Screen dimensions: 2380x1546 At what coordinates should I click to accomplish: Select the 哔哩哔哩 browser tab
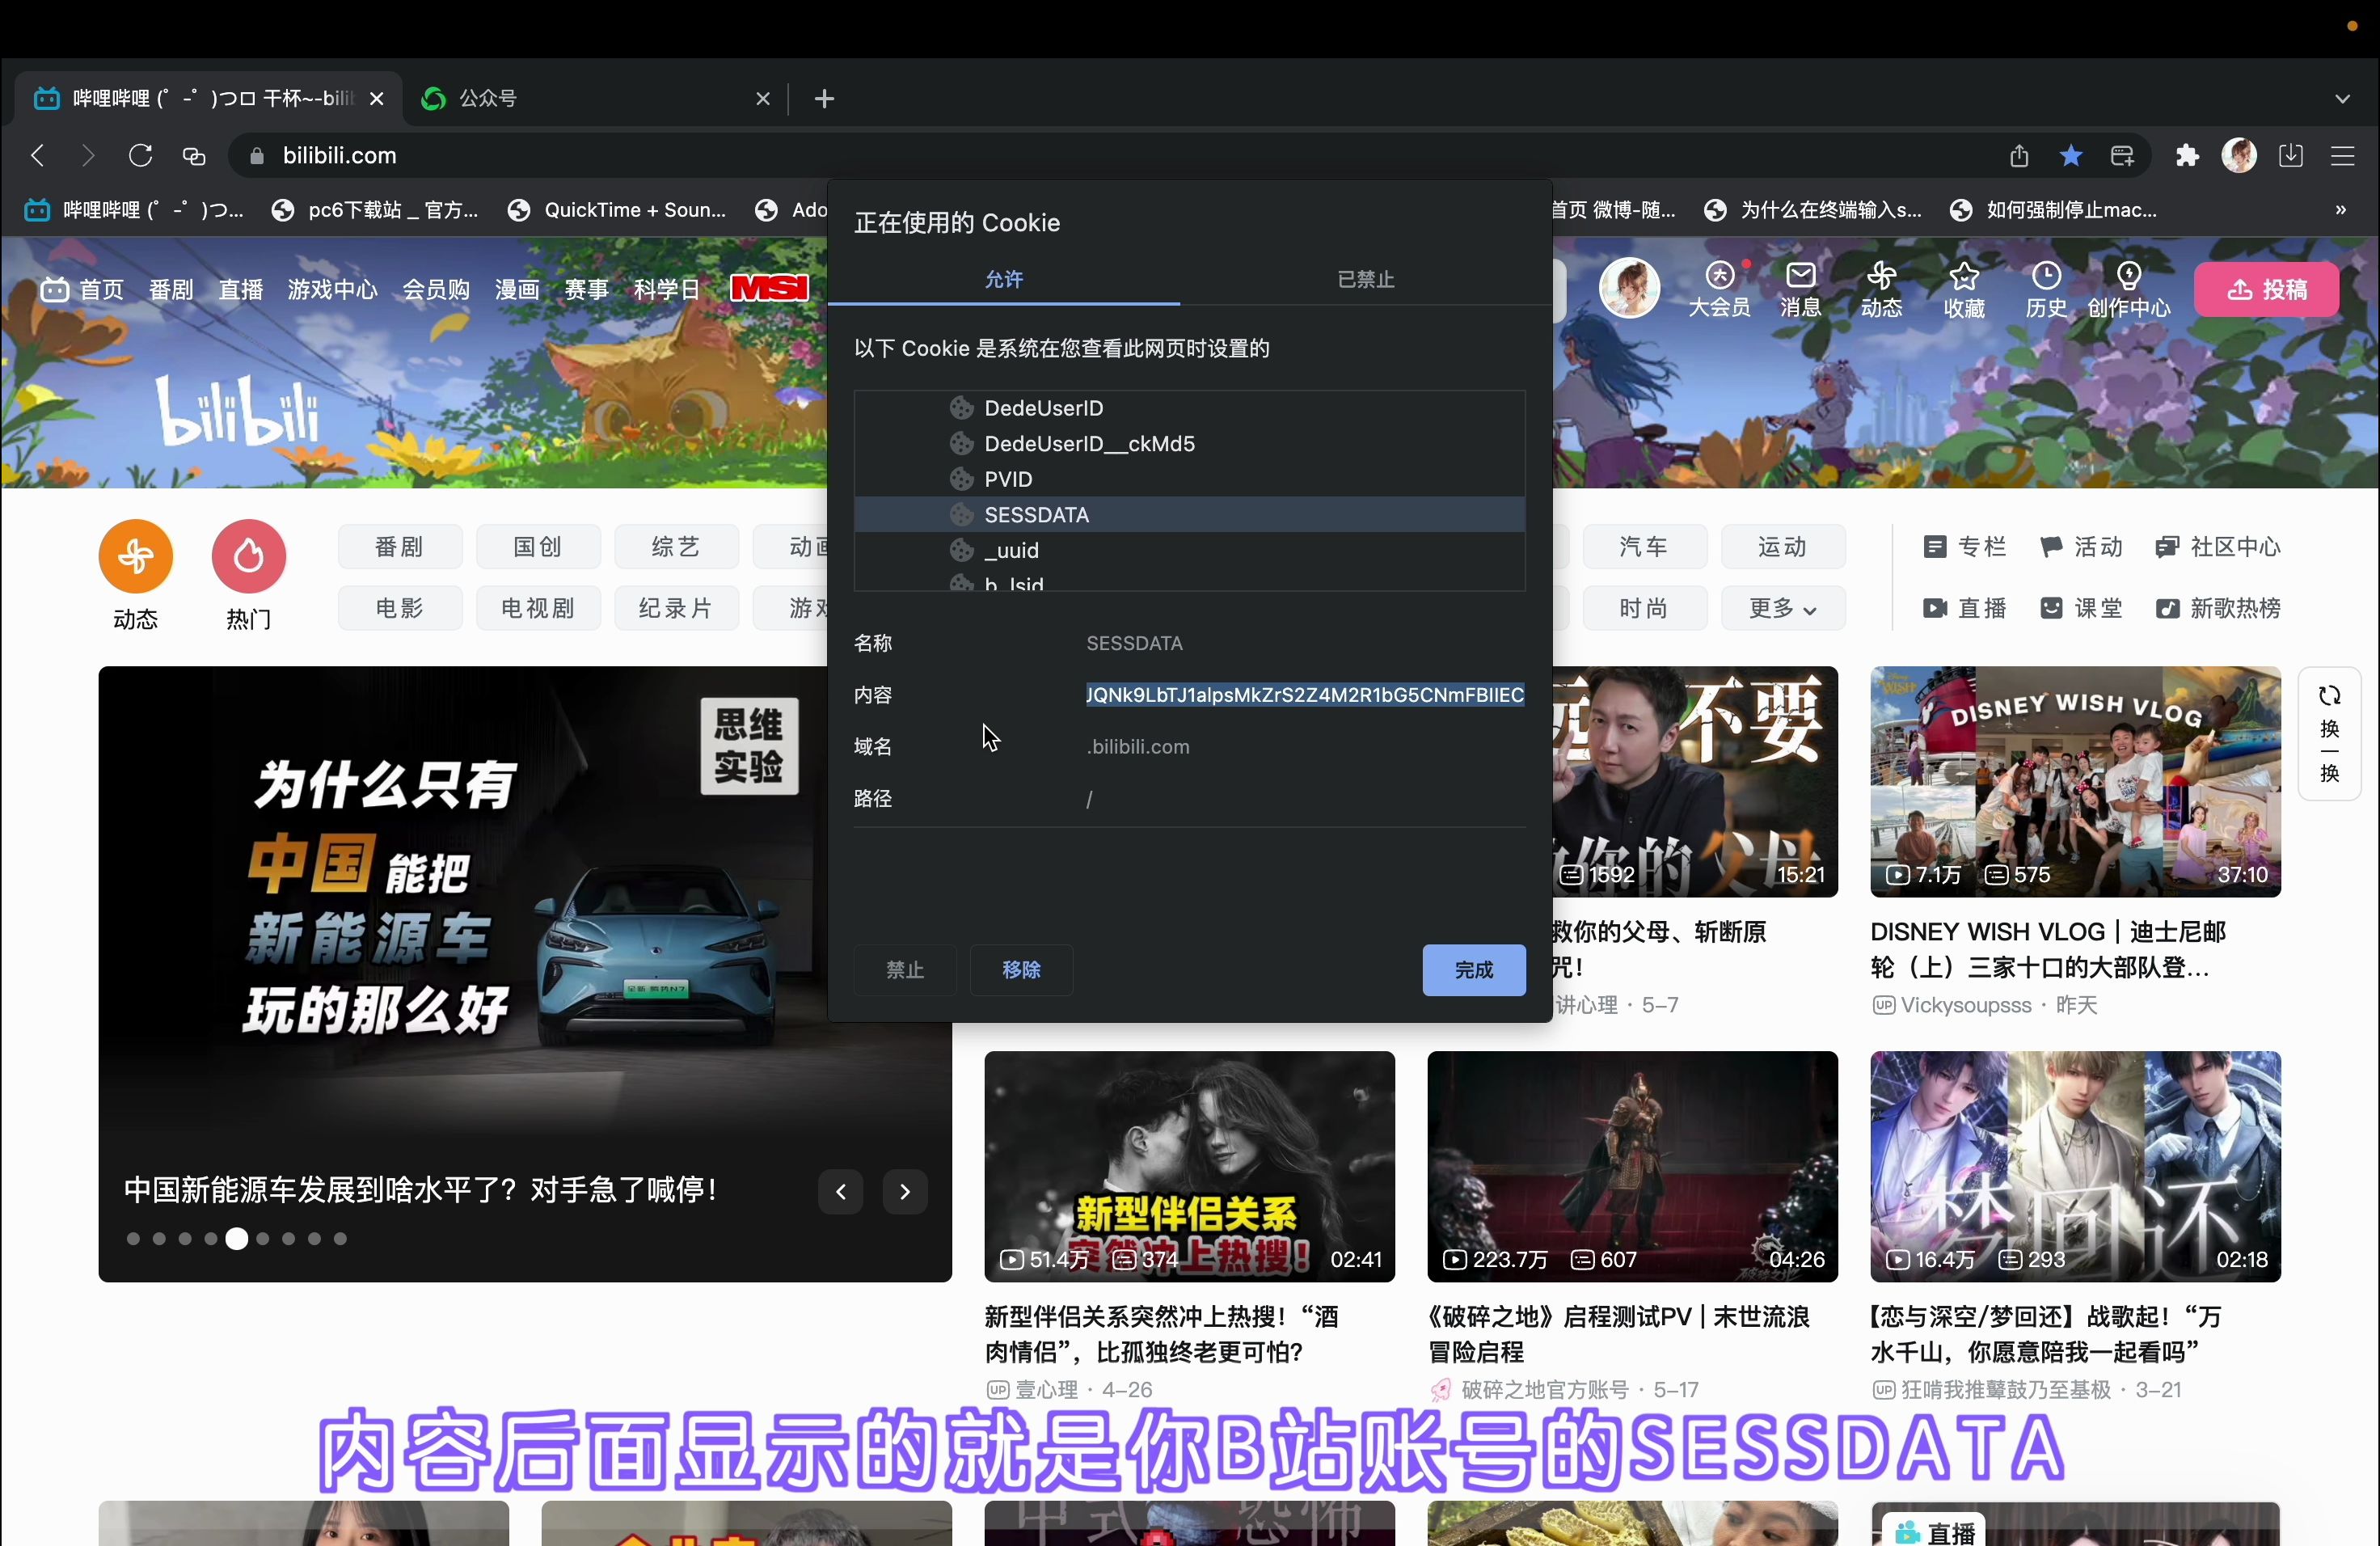pos(207,99)
